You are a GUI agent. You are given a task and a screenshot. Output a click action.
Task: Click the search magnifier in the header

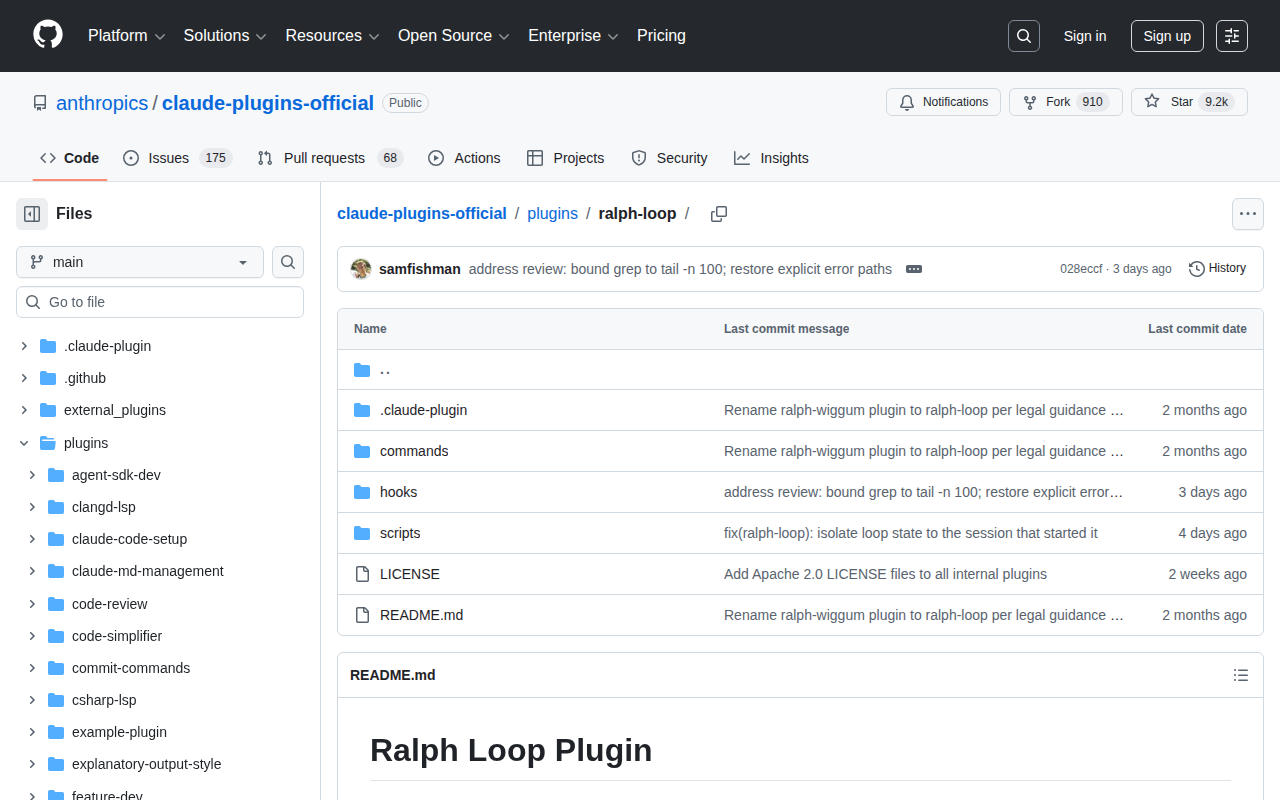pos(1023,36)
